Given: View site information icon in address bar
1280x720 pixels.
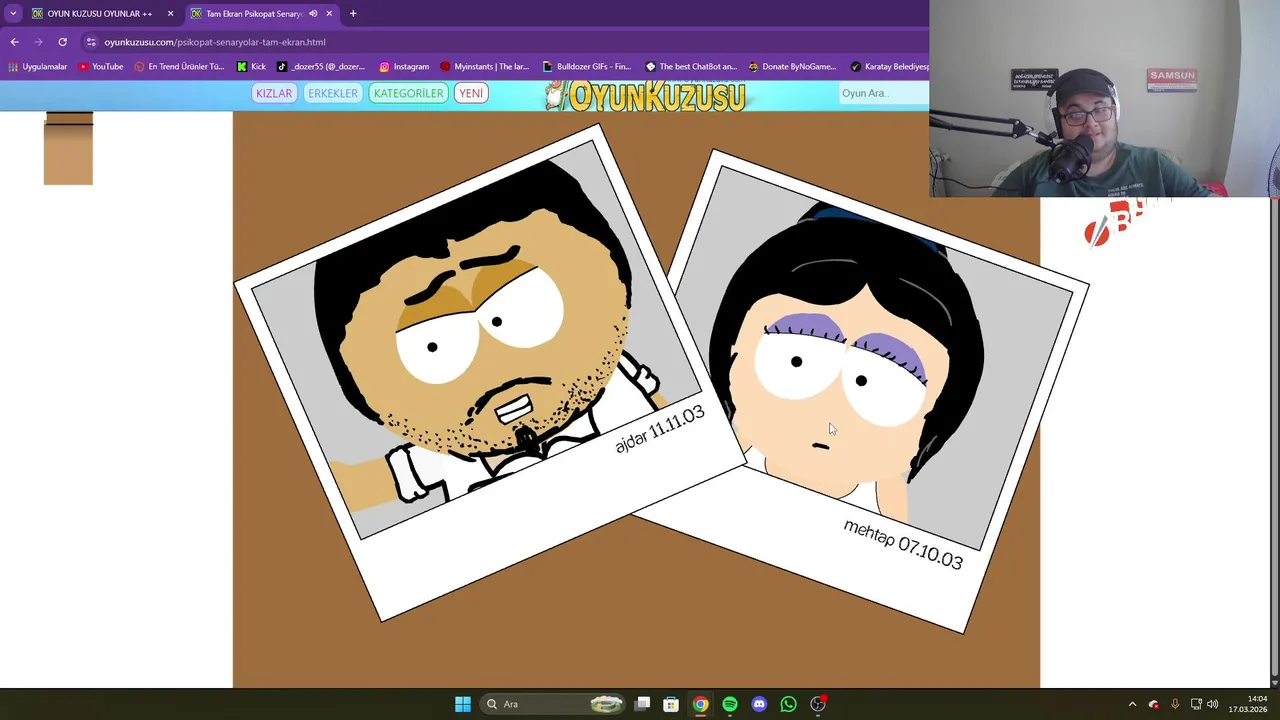Looking at the screenshot, I should (91, 42).
